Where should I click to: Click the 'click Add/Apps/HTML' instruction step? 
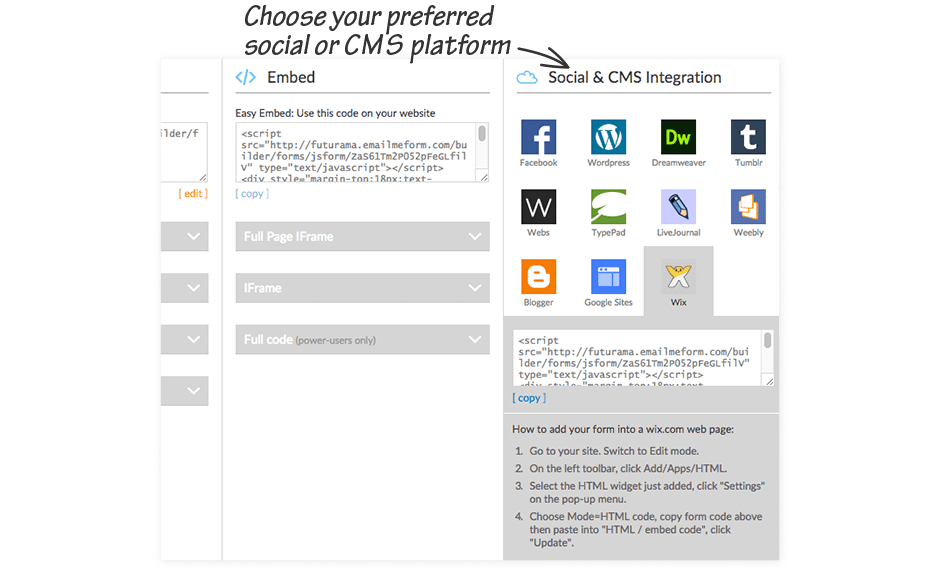click(x=628, y=468)
